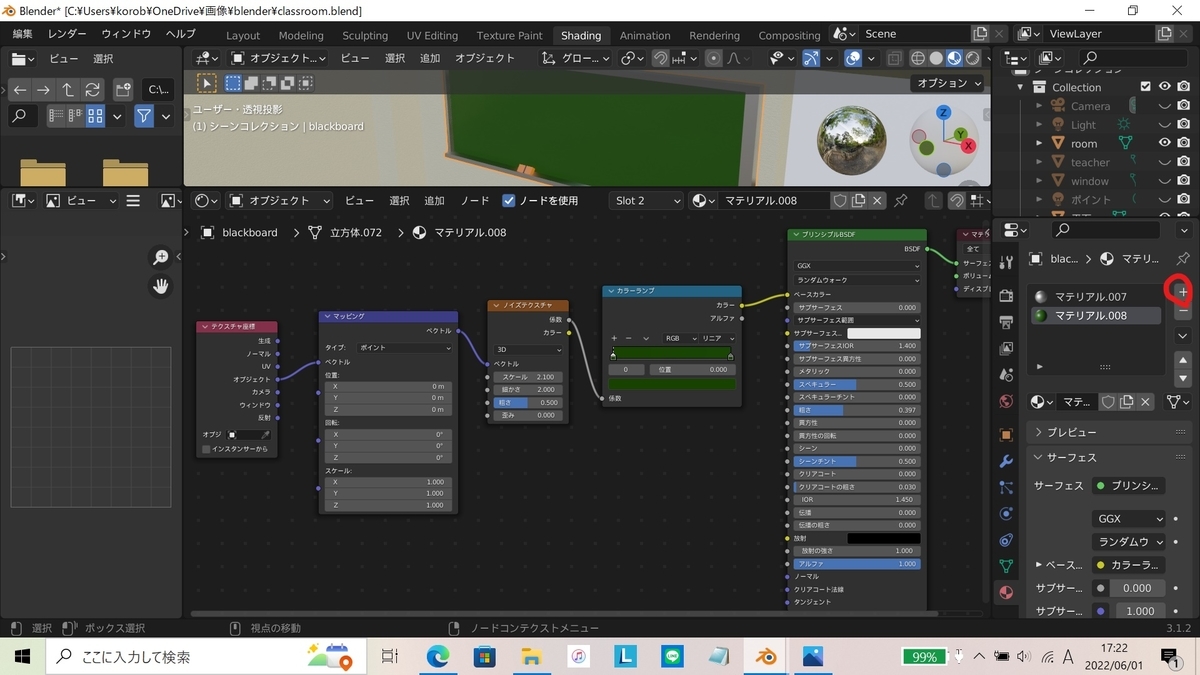Viewport: 1200px width, 675px height.
Task: Click the オプション button in viewport
Action: 948,83
